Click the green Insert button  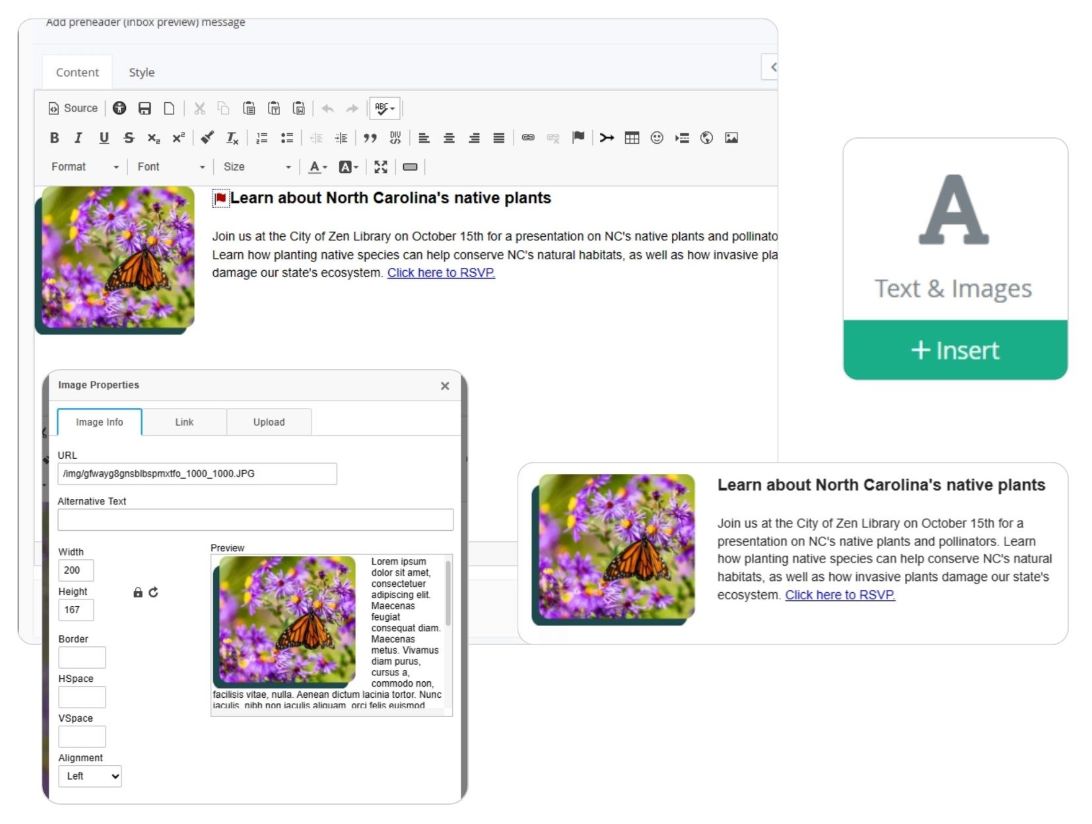955,350
